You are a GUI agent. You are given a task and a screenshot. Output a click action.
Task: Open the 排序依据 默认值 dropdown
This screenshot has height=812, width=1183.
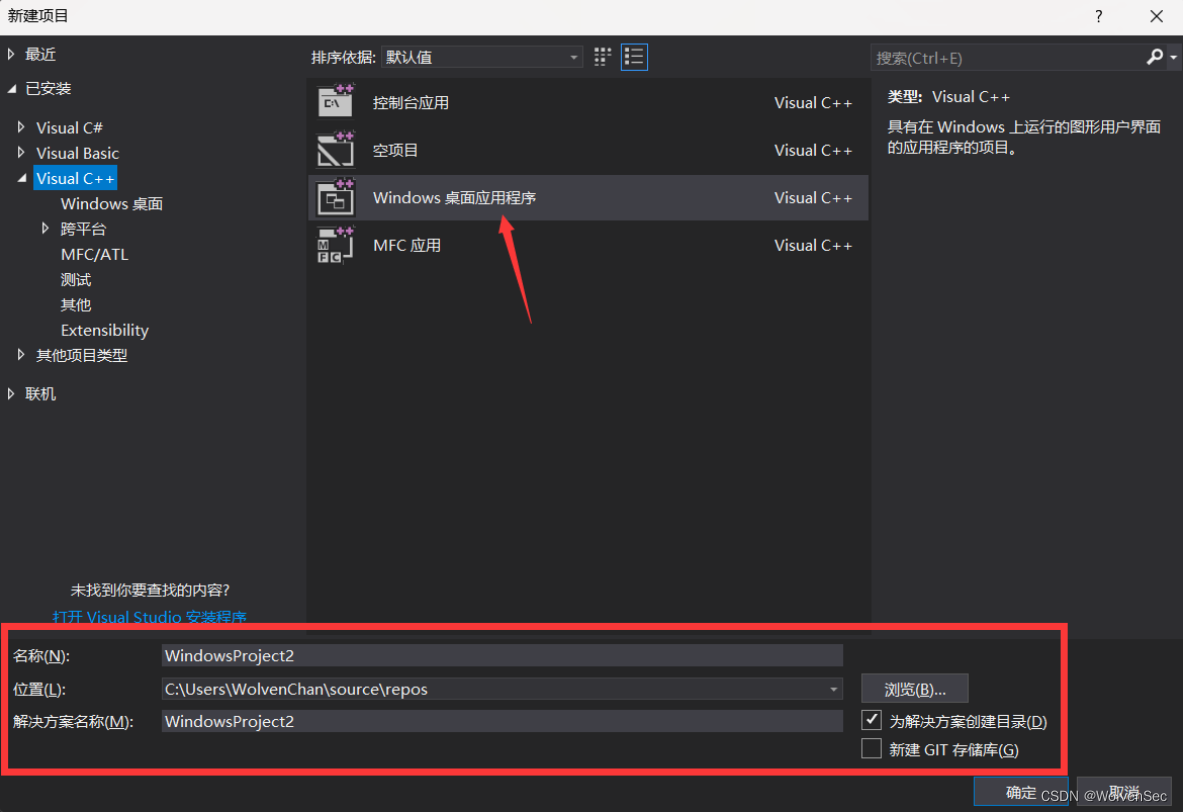coord(573,57)
